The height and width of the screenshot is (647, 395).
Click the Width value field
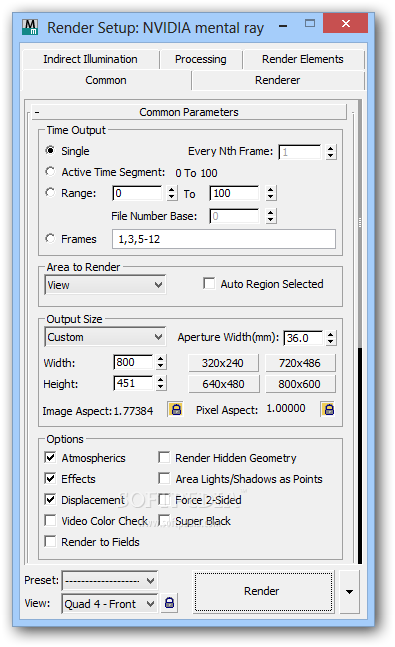click(x=134, y=362)
